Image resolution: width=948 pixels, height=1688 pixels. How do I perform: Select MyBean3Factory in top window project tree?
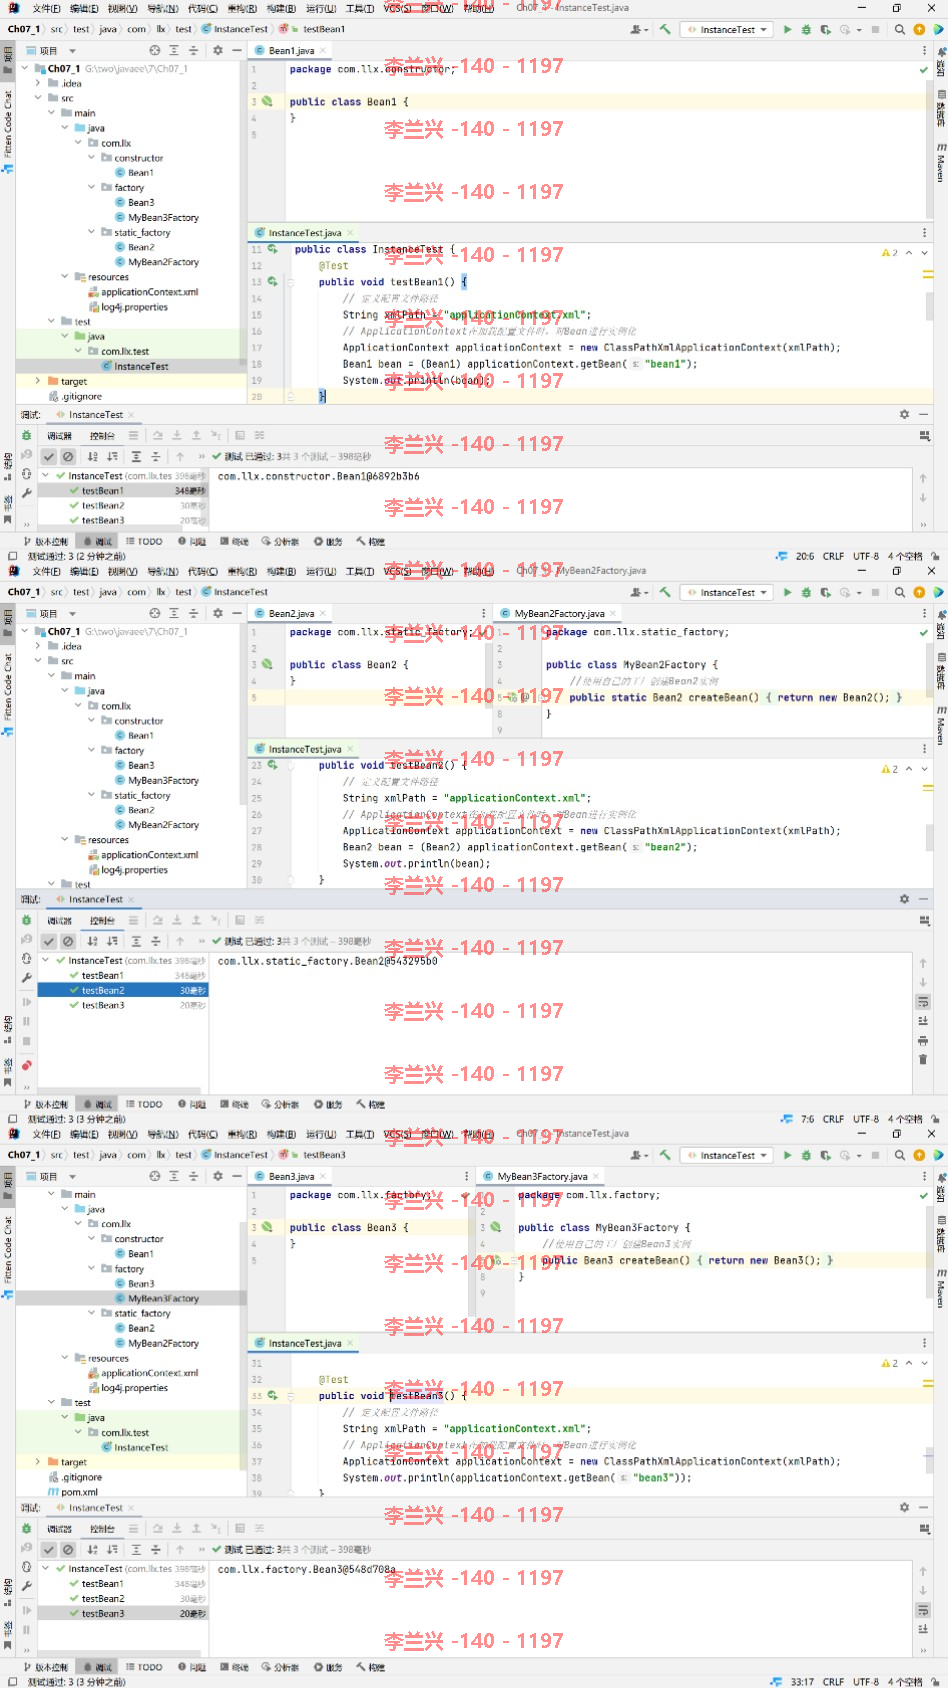(156, 217)
